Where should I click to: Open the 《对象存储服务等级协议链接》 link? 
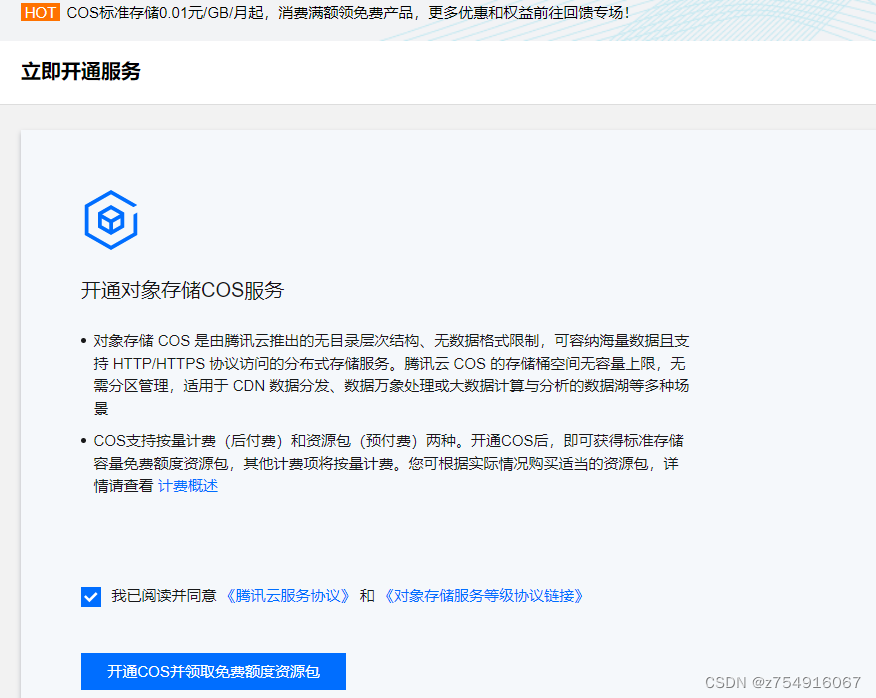coord(484,596)
